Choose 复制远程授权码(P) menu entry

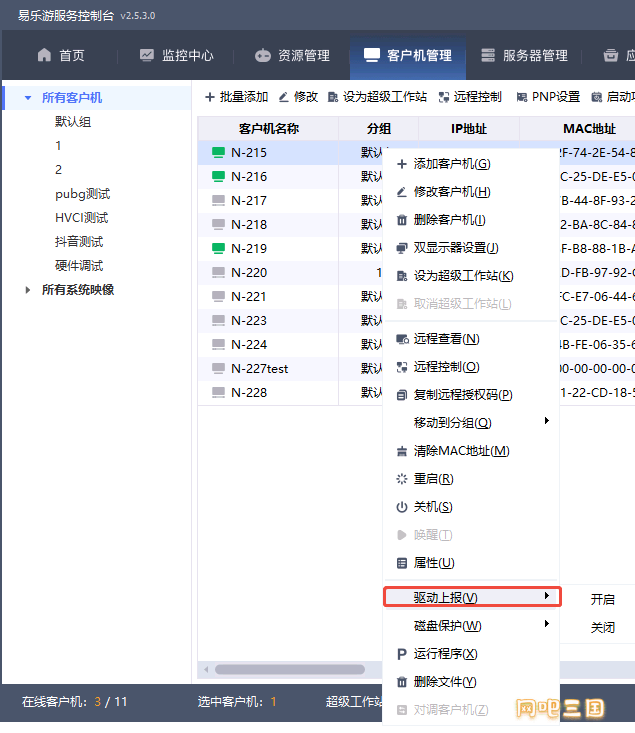pyautogui.click(x=471, y=395)
